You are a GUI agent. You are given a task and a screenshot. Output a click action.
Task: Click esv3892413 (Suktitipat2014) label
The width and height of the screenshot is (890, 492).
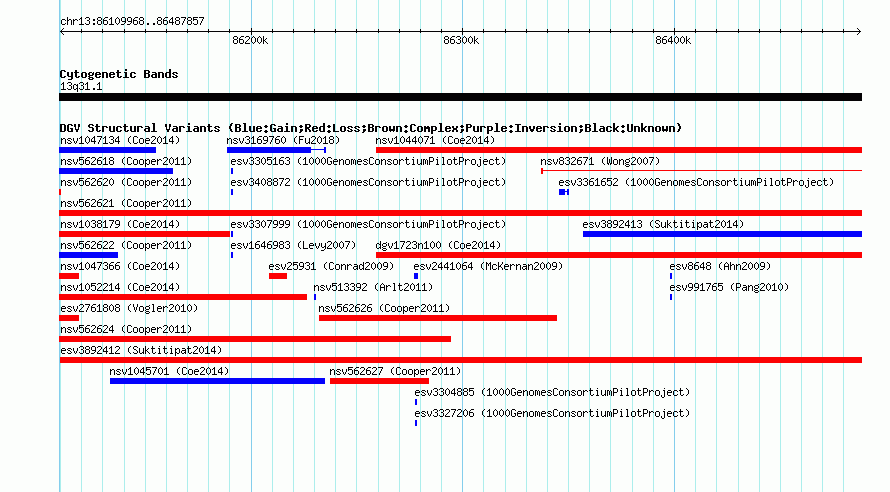click(x=663, y=224)
